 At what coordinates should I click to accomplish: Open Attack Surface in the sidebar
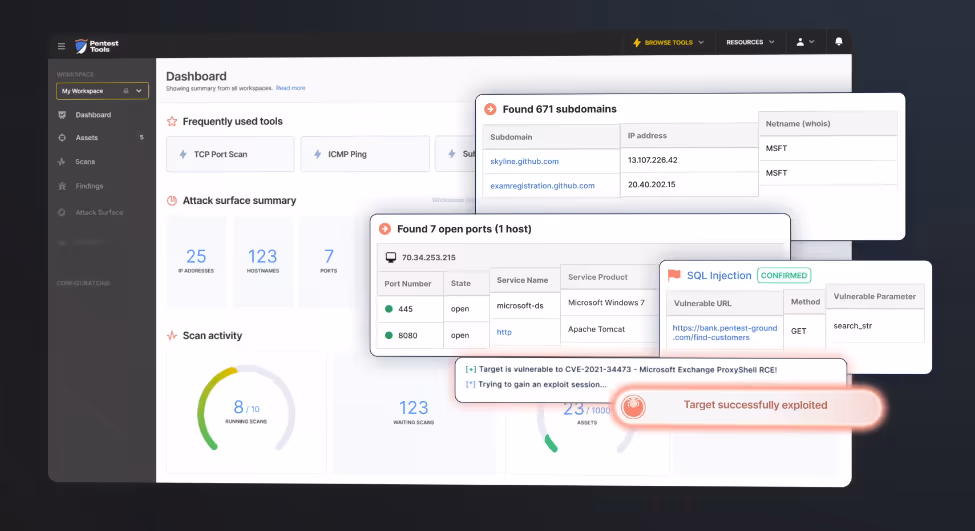point(99,213)
